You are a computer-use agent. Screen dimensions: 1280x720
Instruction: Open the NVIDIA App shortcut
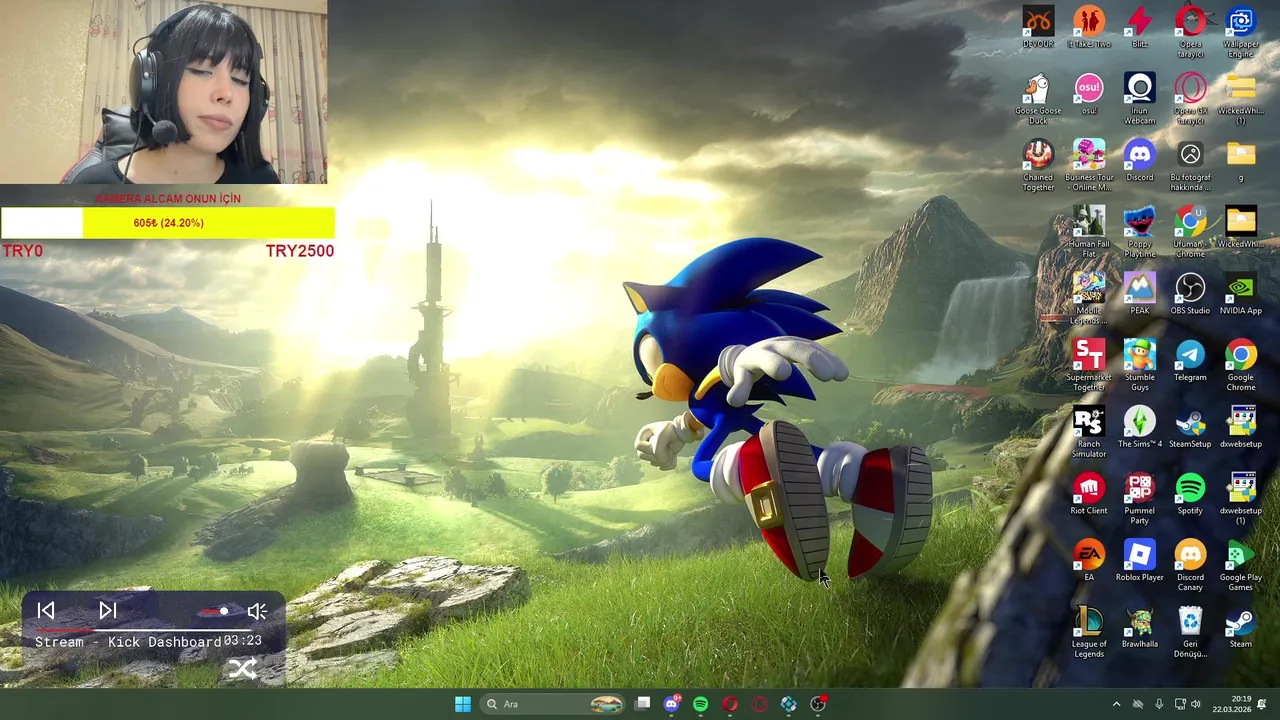pos(1240,293)
